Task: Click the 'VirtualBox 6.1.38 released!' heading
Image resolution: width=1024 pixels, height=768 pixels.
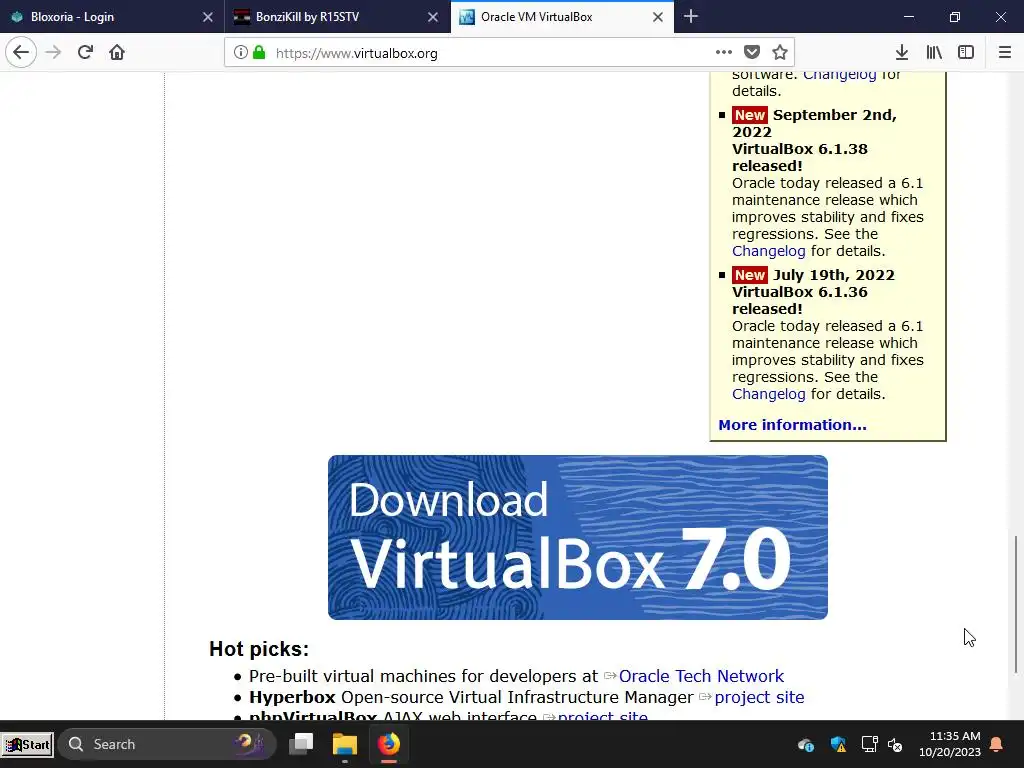Action: [x=799, y=157]
